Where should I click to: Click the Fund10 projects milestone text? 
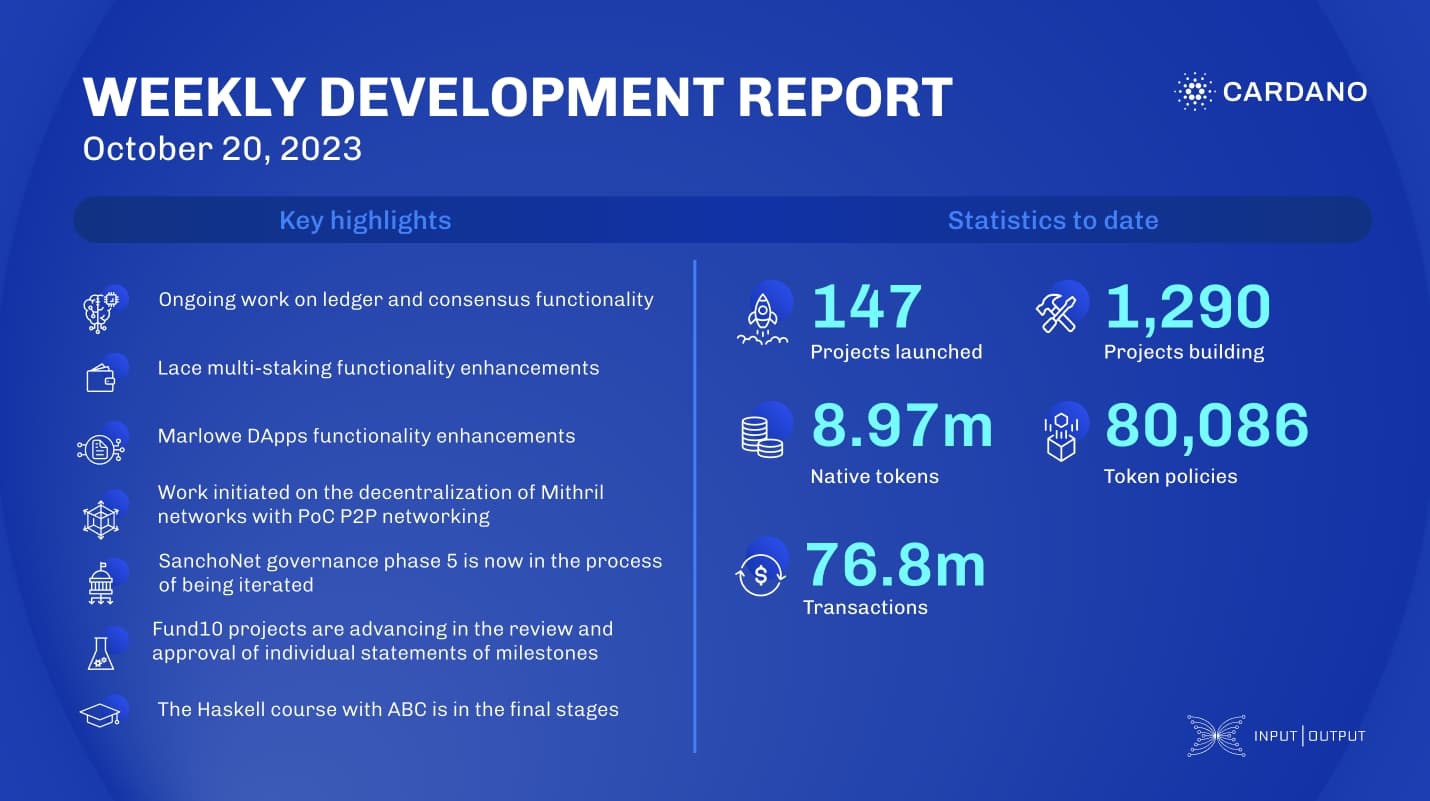pos(382,642)
